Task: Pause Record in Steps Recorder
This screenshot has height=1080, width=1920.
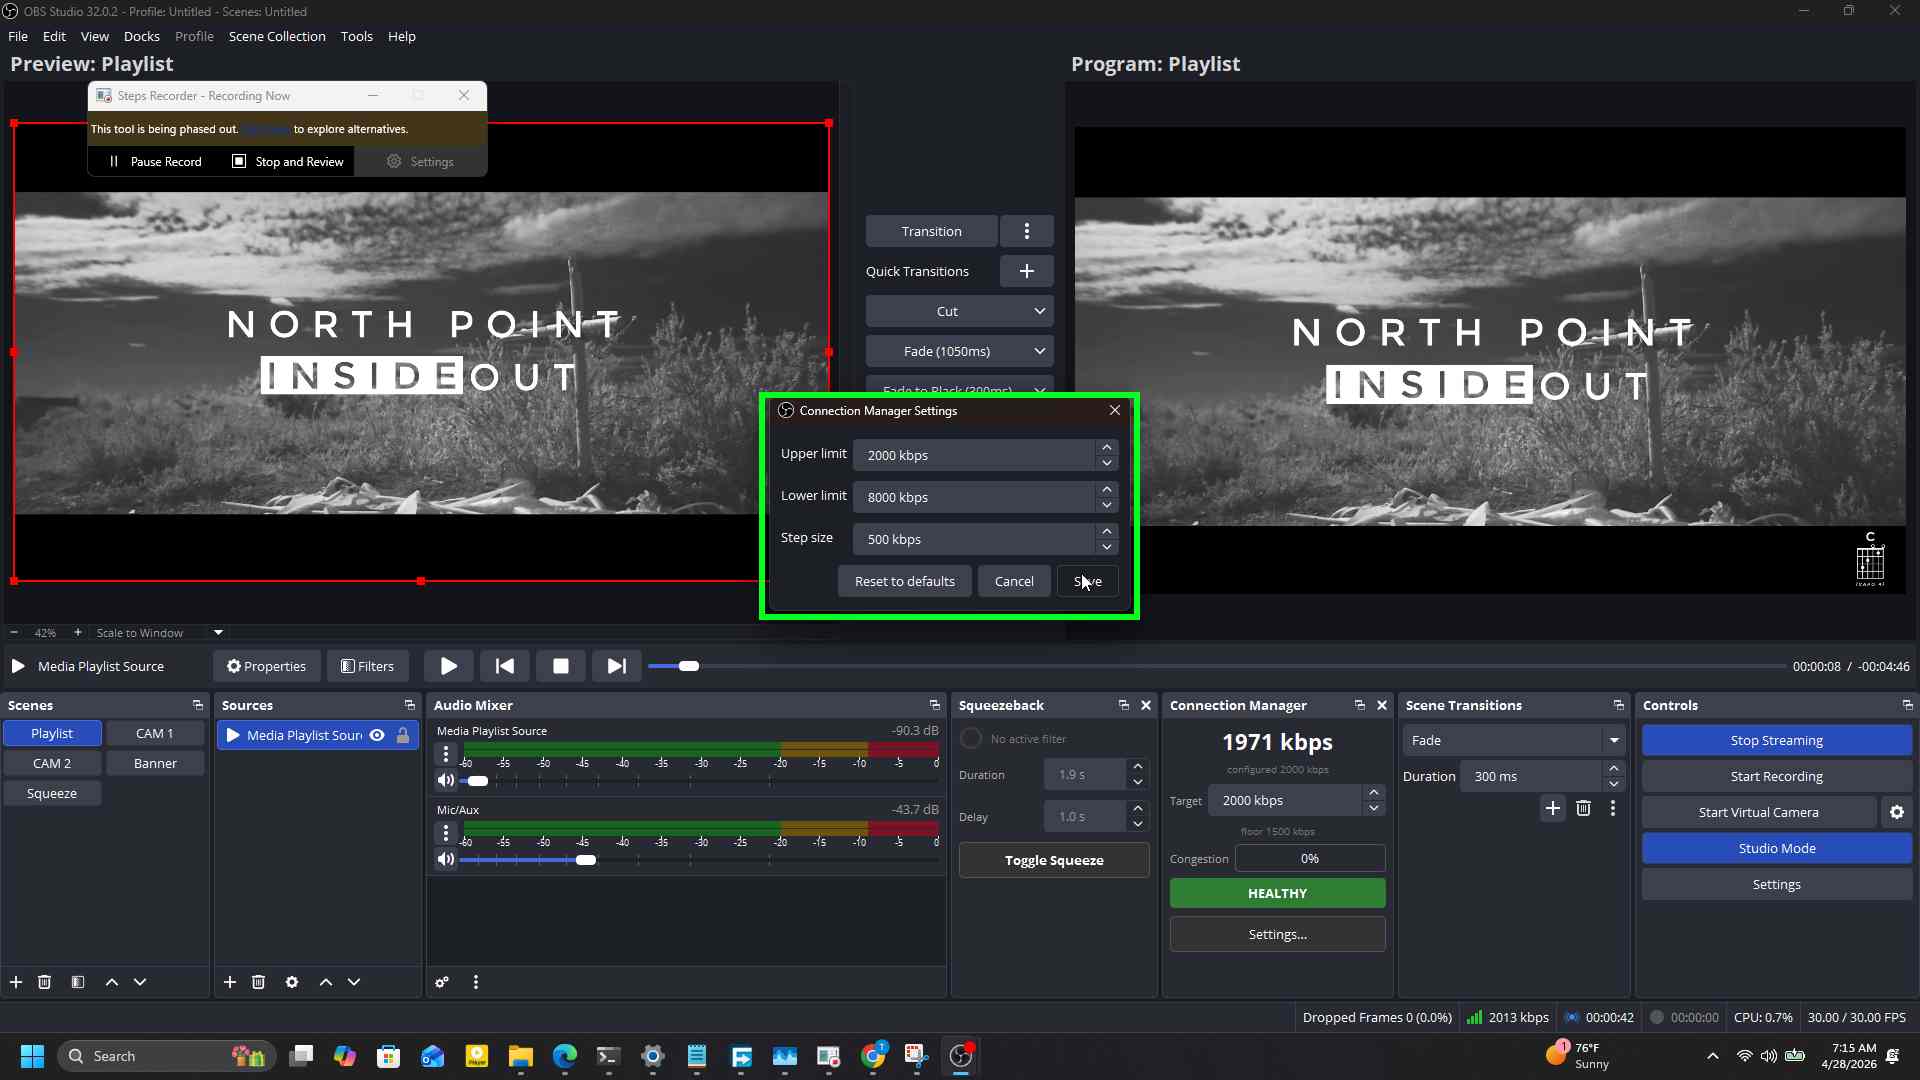Action: pos(155,161)
